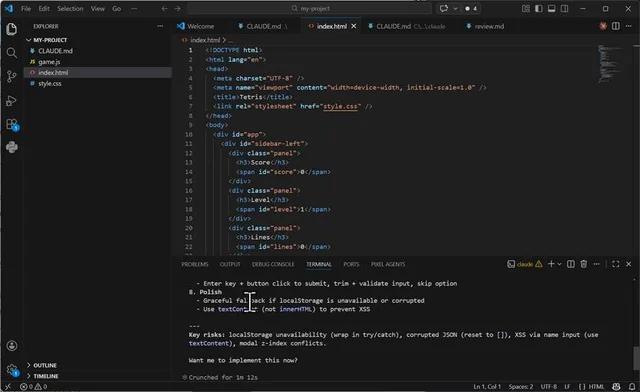The width and height of the screenshot is (640, 392).
Task: Toggle the secondary sidebar visibility
Action: pos(564,9)
